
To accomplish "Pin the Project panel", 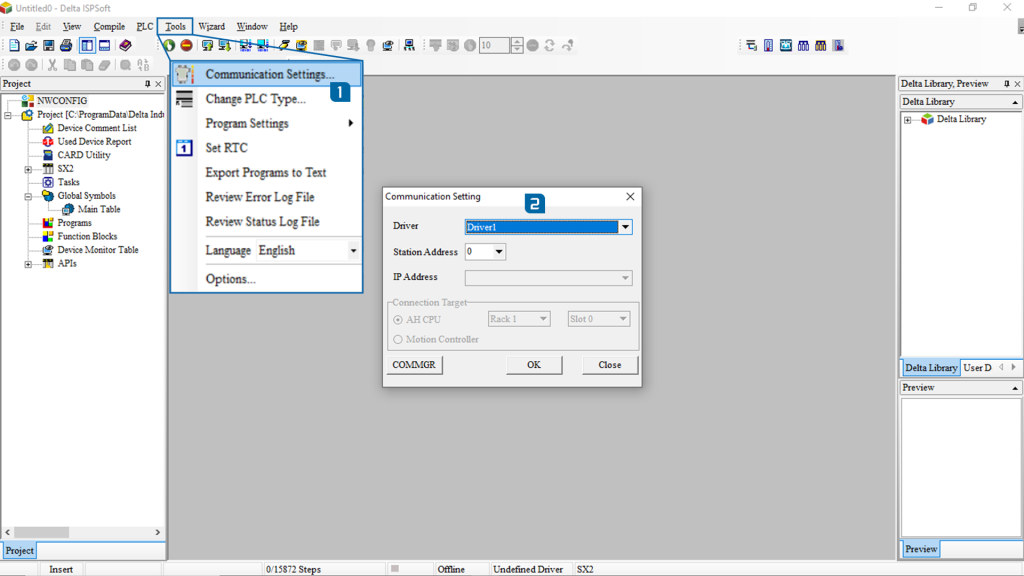I will tap(148, 84).
